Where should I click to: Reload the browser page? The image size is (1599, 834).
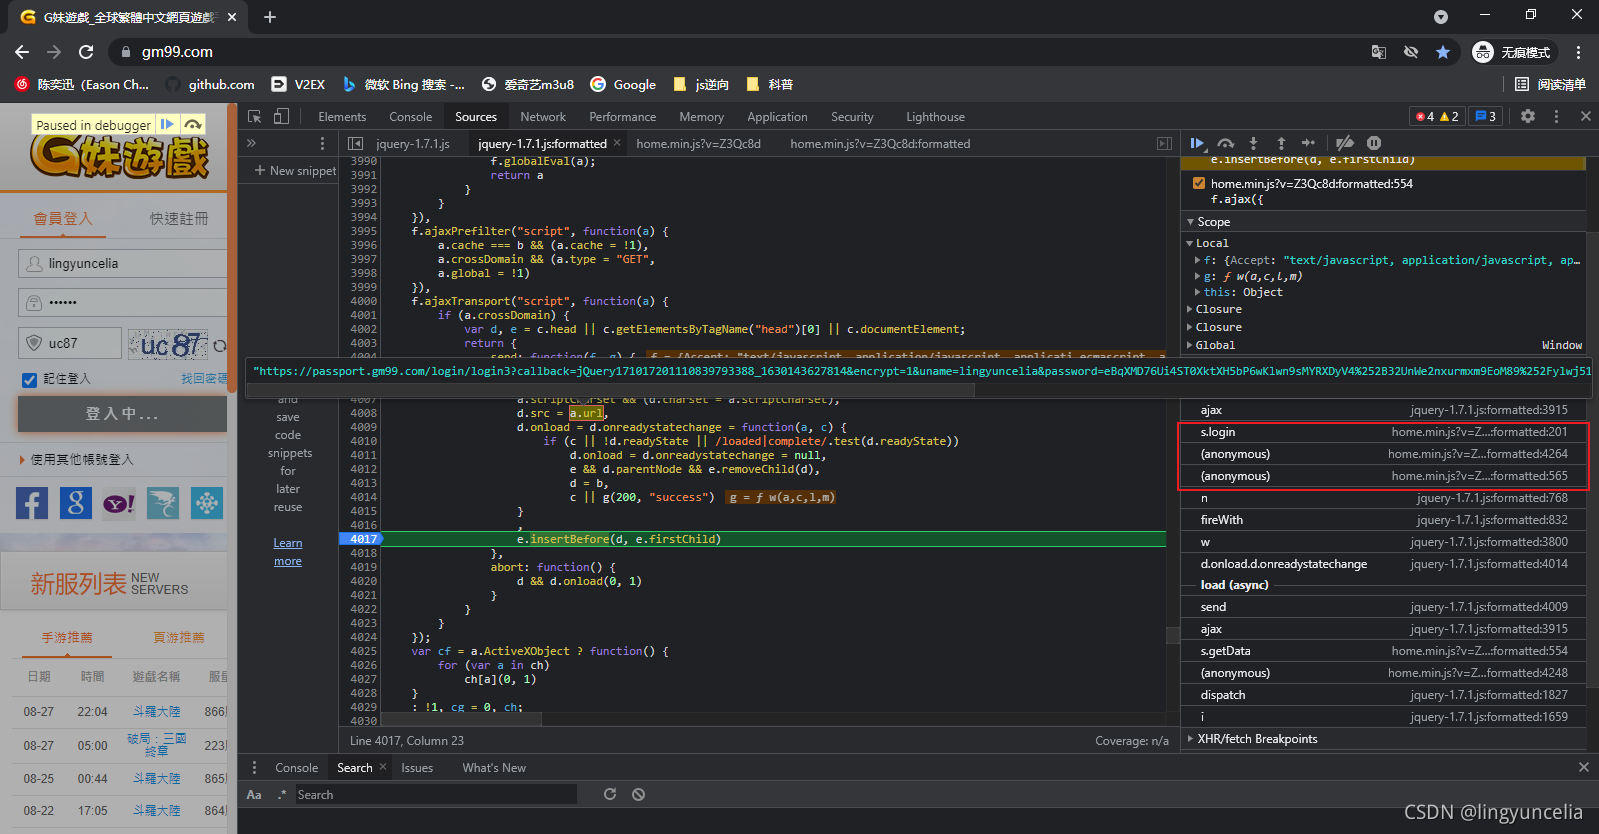[x=86, y=51]
